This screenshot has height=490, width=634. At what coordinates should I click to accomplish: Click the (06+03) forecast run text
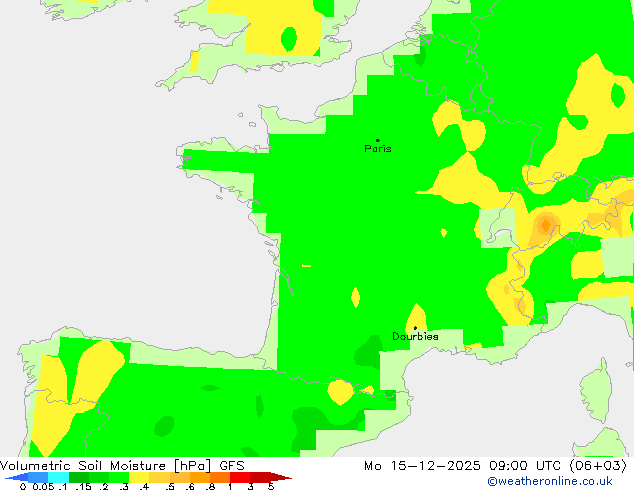(598, 466)
